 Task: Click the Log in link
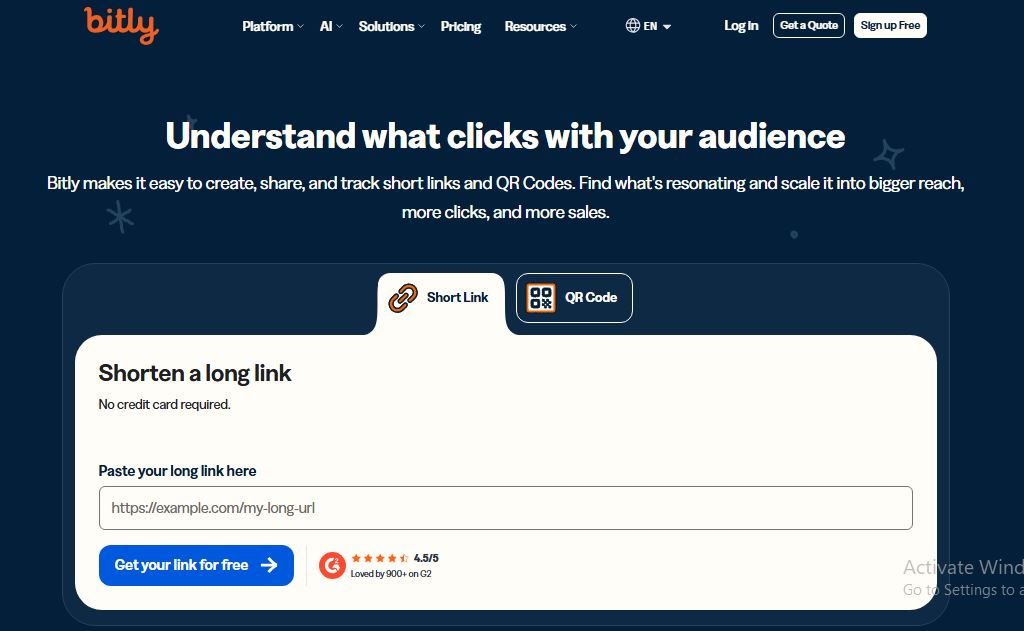(x=741, y=25)
